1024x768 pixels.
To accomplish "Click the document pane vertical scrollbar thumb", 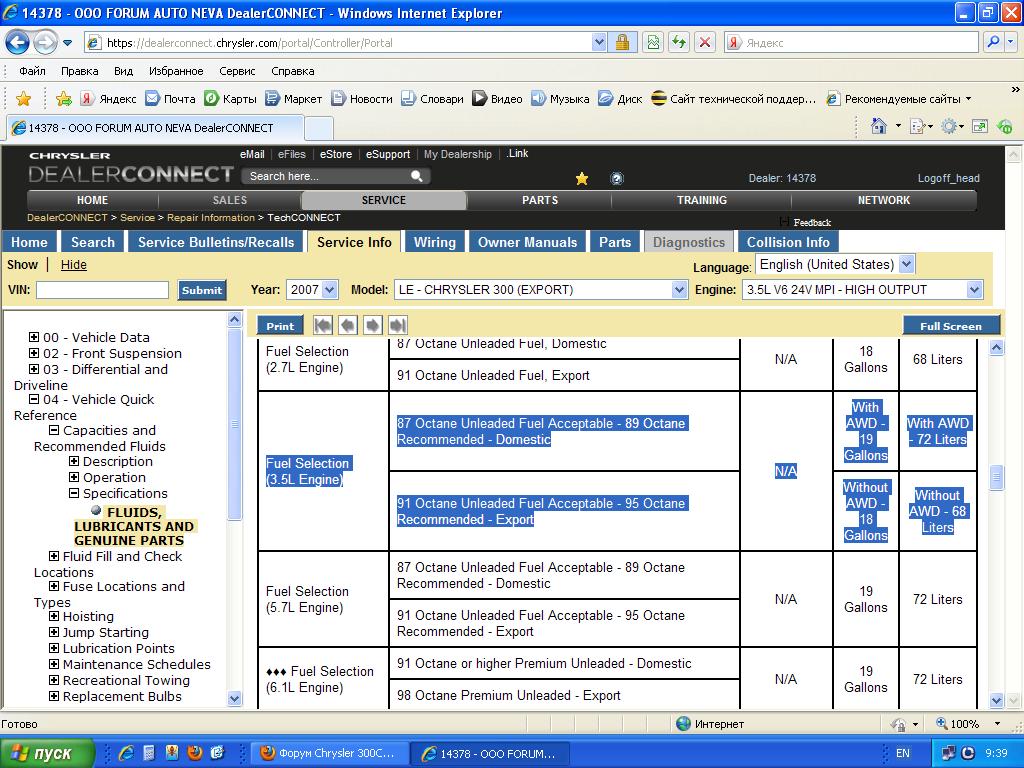I will [997, 477].
